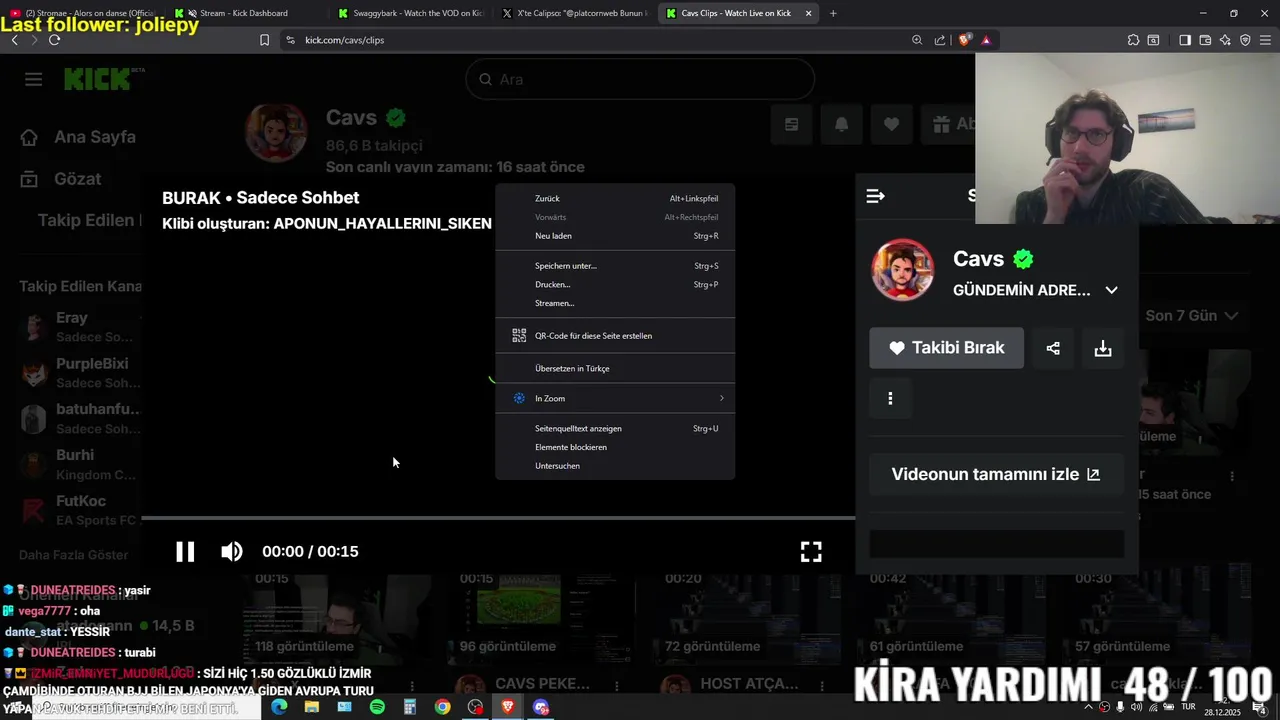Open PurpleBixi in followed channels
The width and height of the screenshot is (1280, 720).
[80, 372]
